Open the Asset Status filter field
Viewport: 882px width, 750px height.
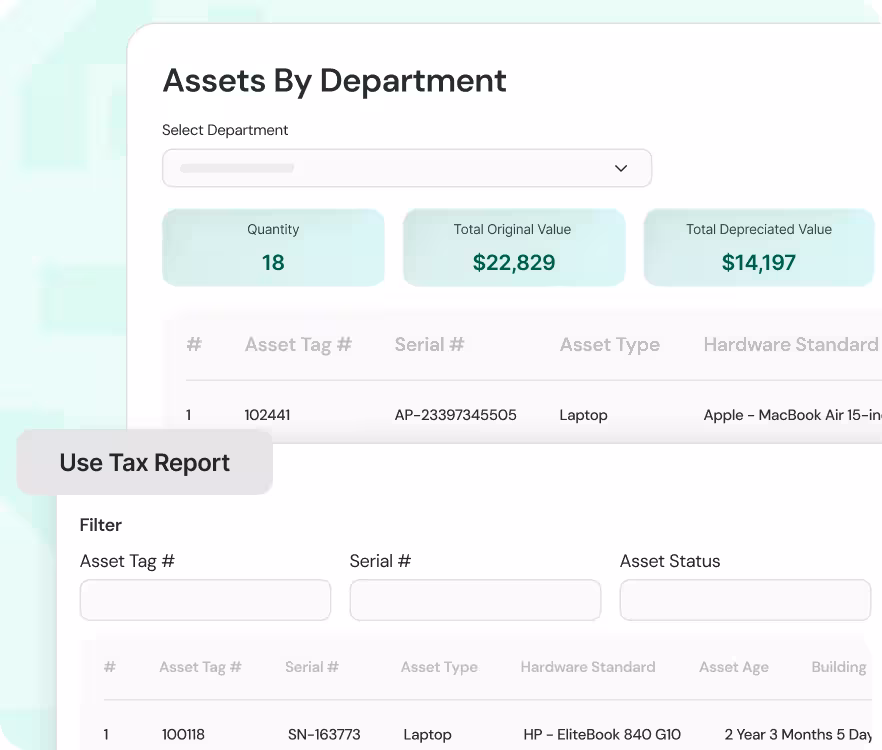pyautogui.click(x=745, y=600)
